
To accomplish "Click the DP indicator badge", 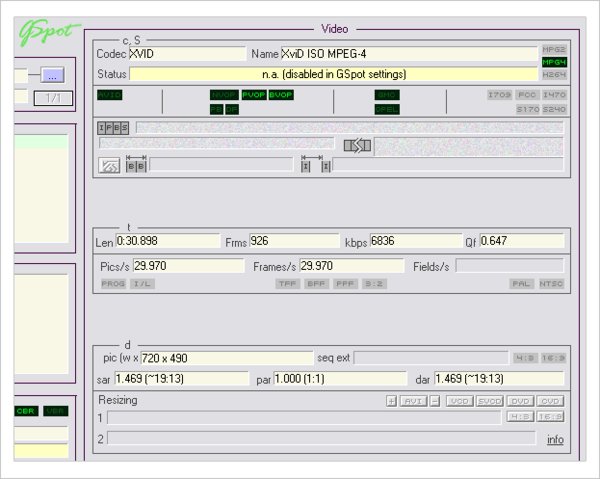I will click(232, 109).
